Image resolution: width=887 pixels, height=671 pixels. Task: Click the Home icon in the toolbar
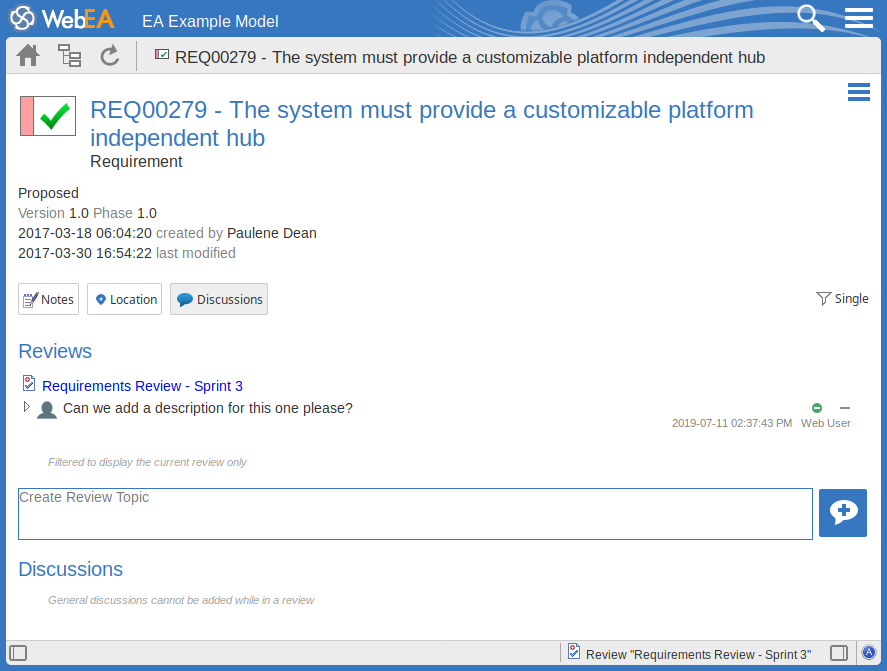(28, 56)
